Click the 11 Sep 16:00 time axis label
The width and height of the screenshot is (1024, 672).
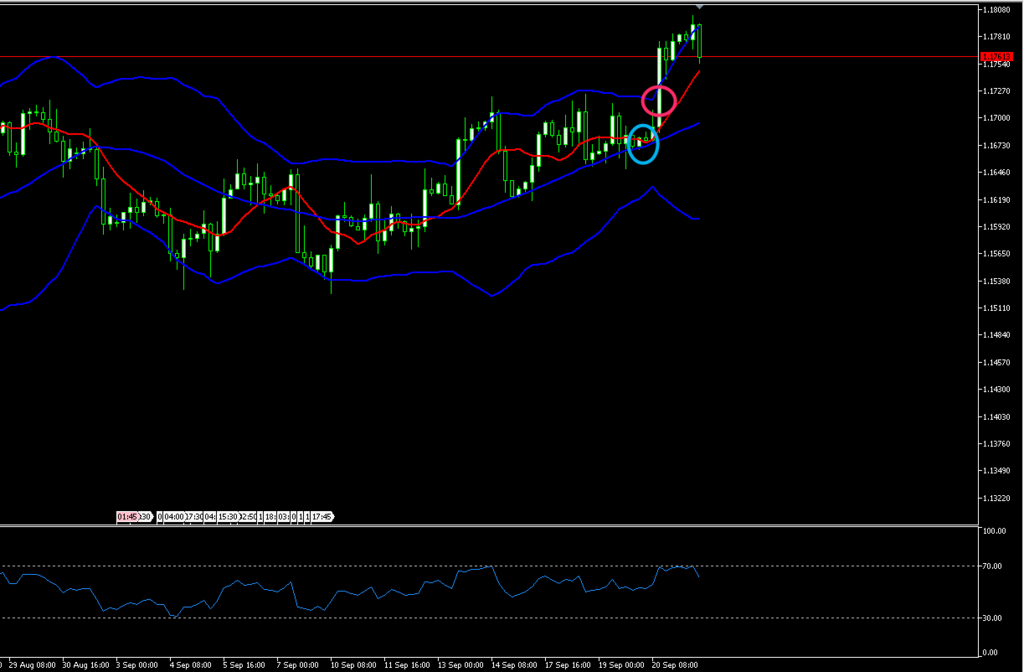tap(407, 665)
